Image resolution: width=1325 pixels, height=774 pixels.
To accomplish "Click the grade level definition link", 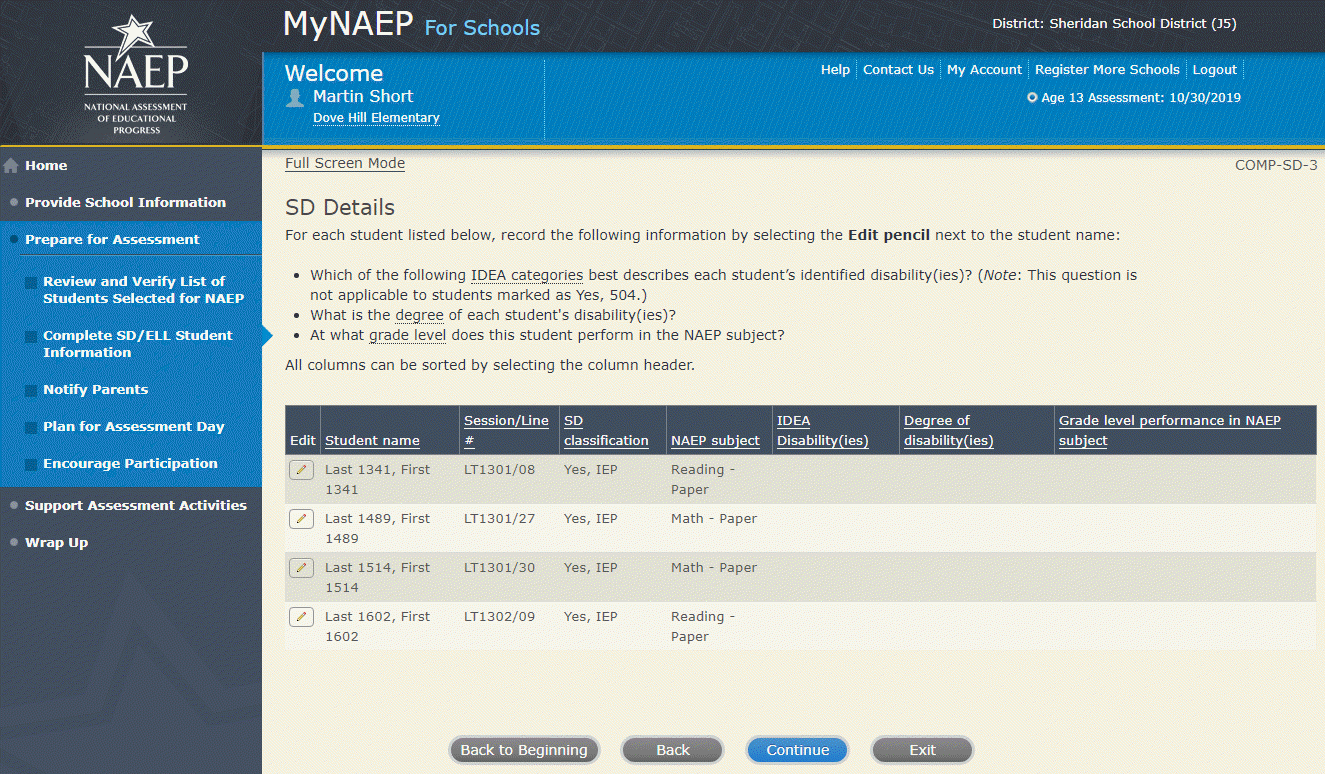I will coord(407,335).
